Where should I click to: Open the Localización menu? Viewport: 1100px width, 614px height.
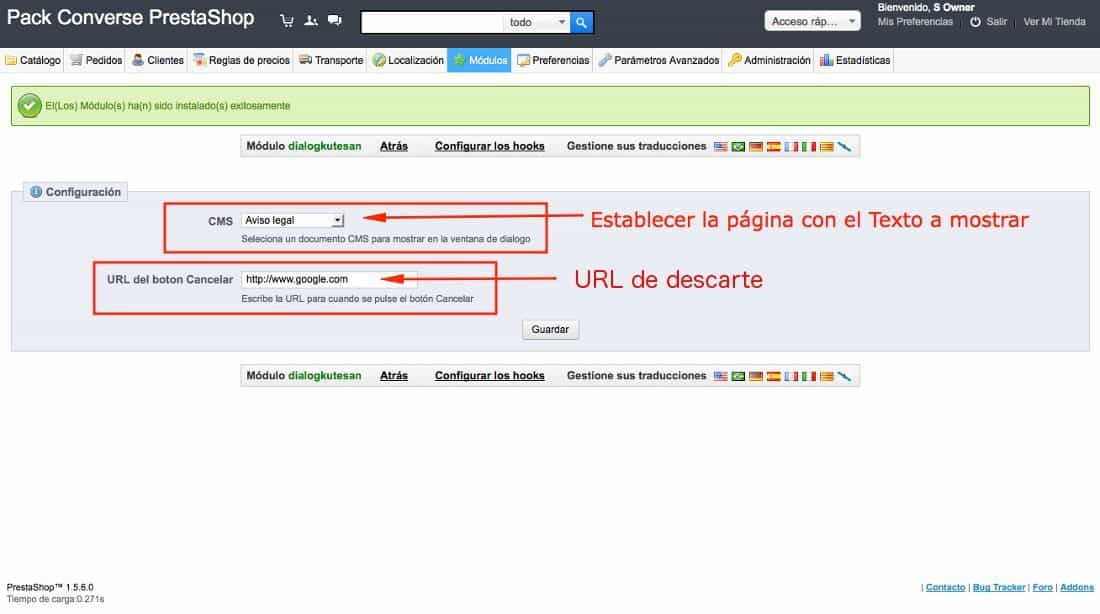pos(408,60)
